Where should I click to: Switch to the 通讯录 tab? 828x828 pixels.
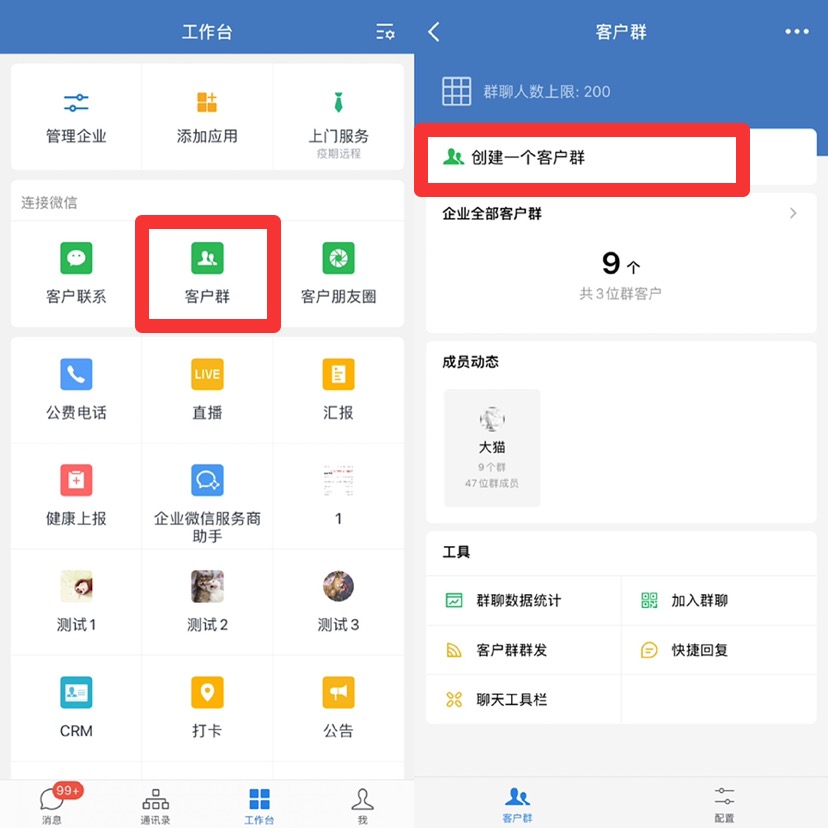click(155, 803)
